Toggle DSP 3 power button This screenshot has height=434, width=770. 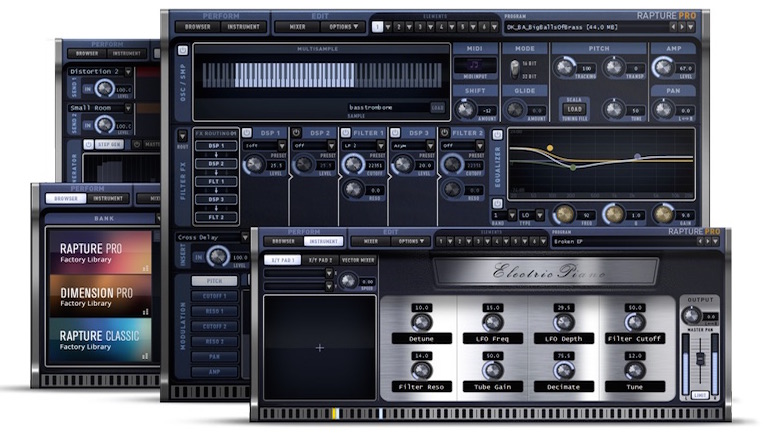tap(395, 133)
